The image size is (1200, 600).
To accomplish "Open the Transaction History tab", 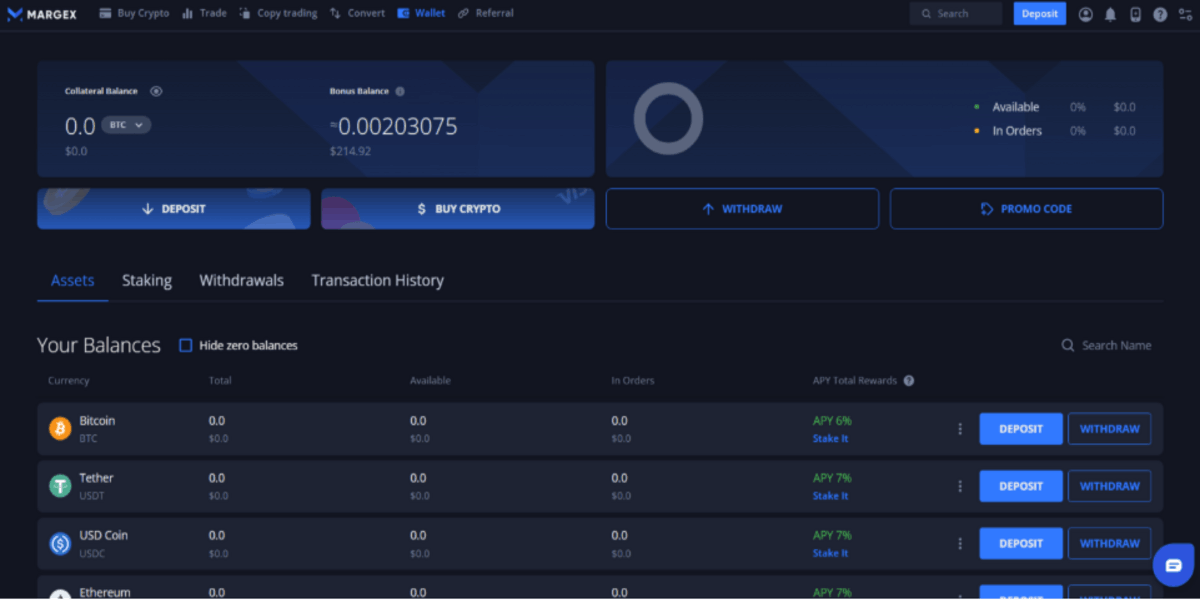I will [x=377, y=281].
